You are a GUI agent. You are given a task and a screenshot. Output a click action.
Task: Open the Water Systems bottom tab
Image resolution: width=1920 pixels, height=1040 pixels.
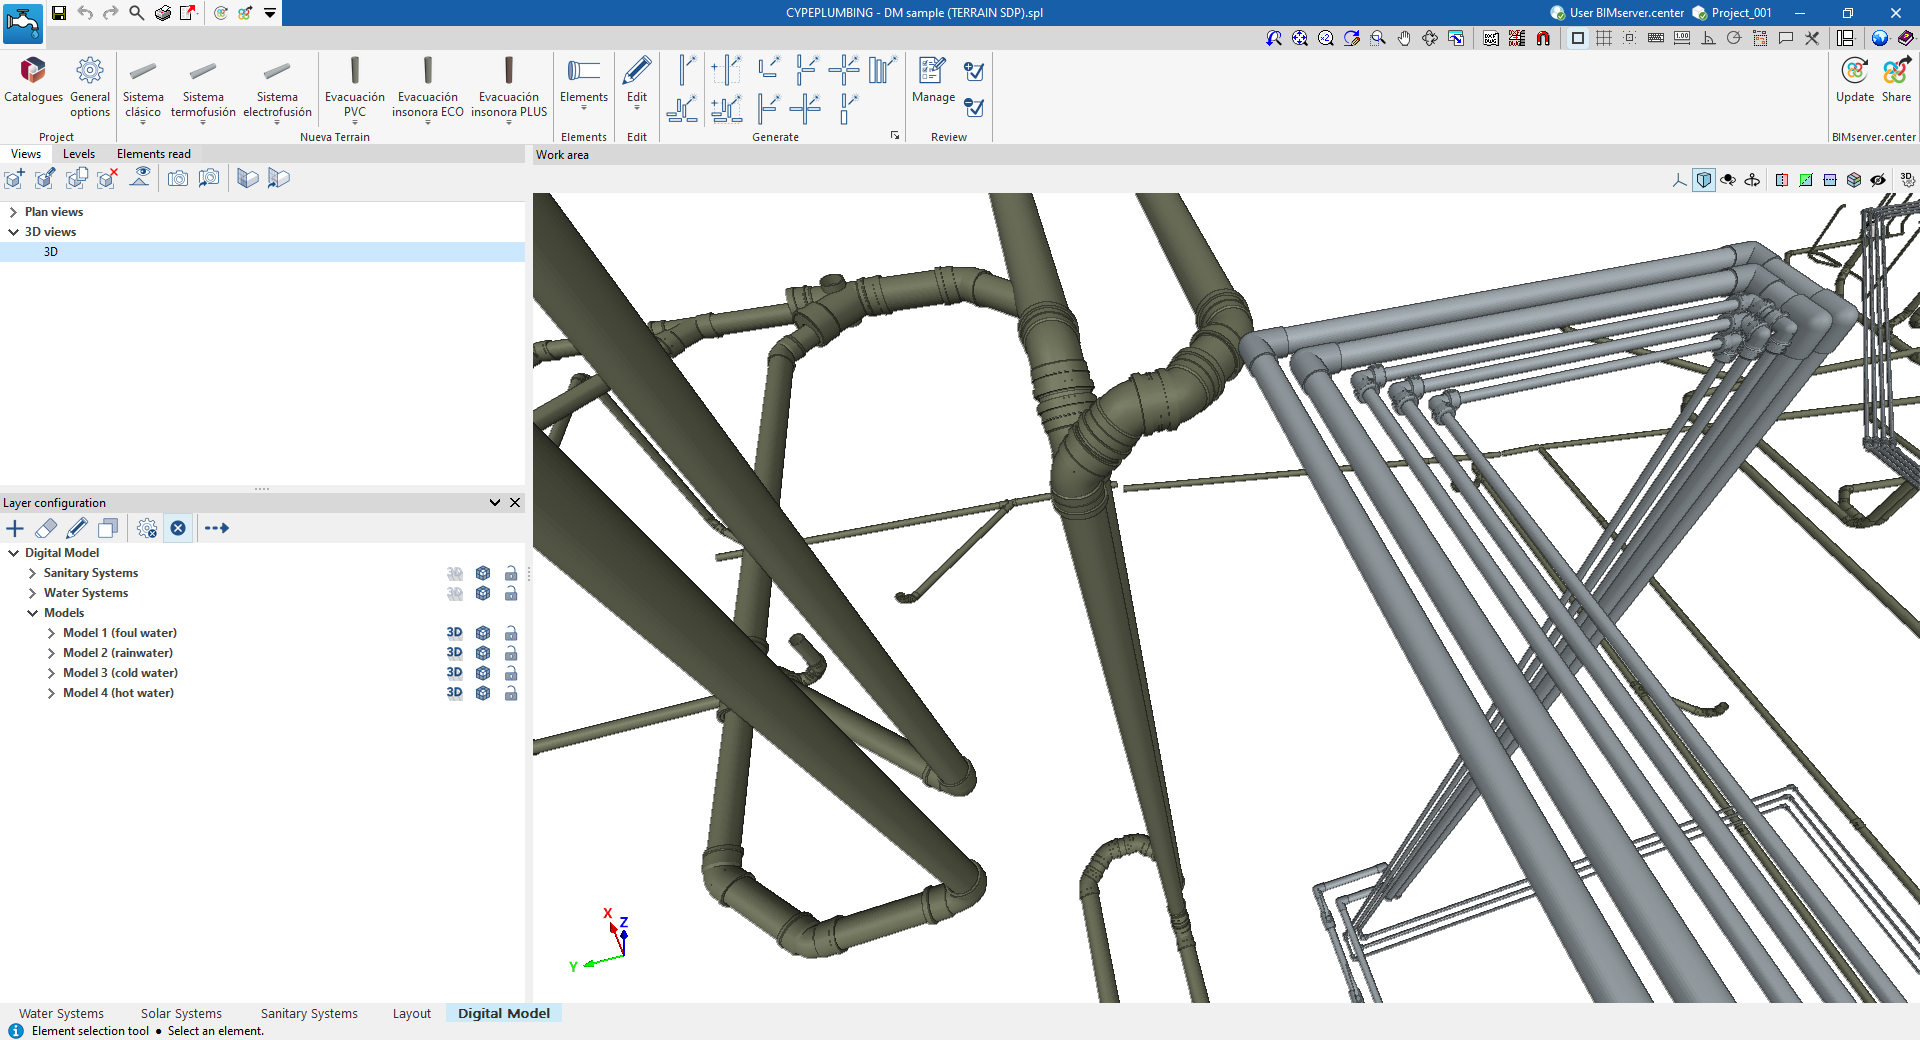click(61, 1013)
